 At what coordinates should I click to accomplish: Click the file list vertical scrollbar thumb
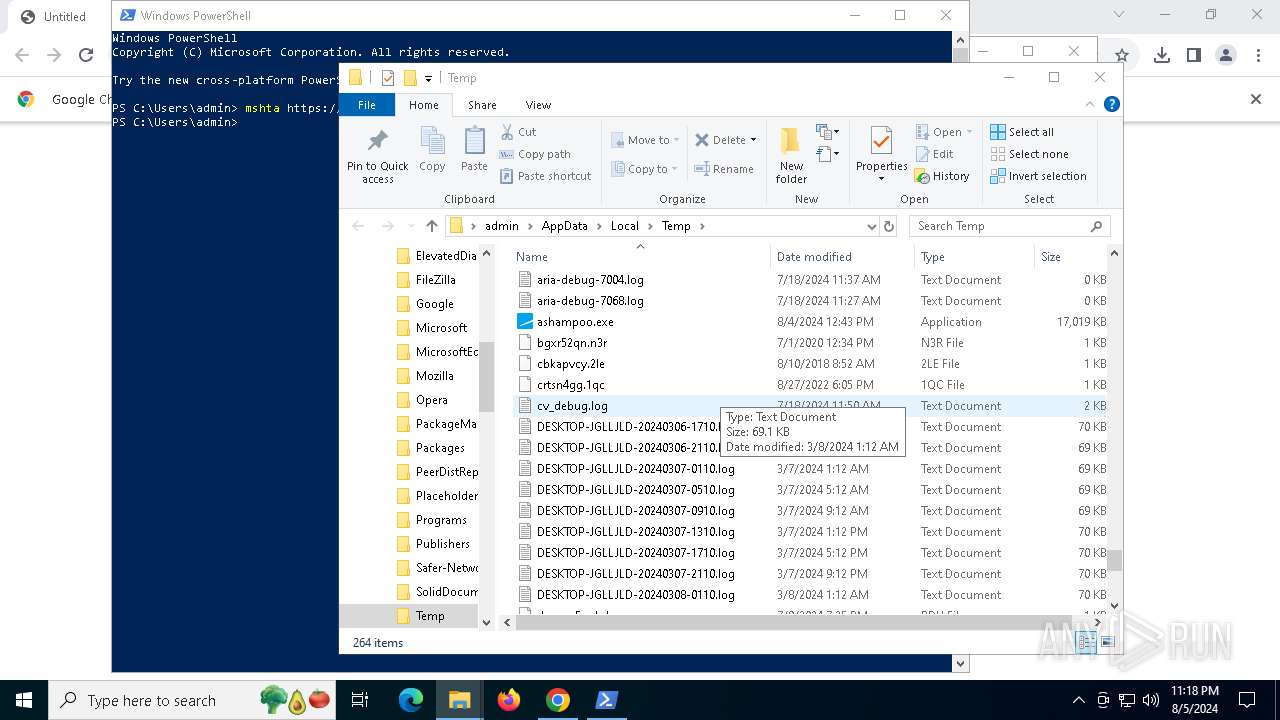tap(1114, 560)
